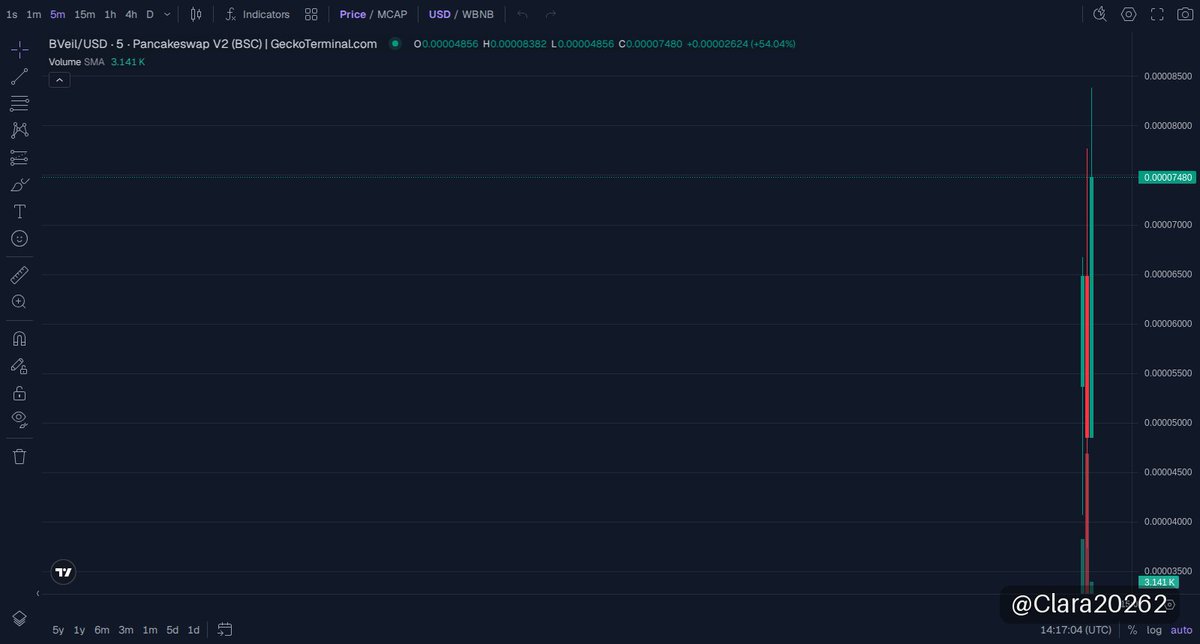This screenshot has width=1200, height=644.
Task: Select the D daily timeframe
Action: 150,14
